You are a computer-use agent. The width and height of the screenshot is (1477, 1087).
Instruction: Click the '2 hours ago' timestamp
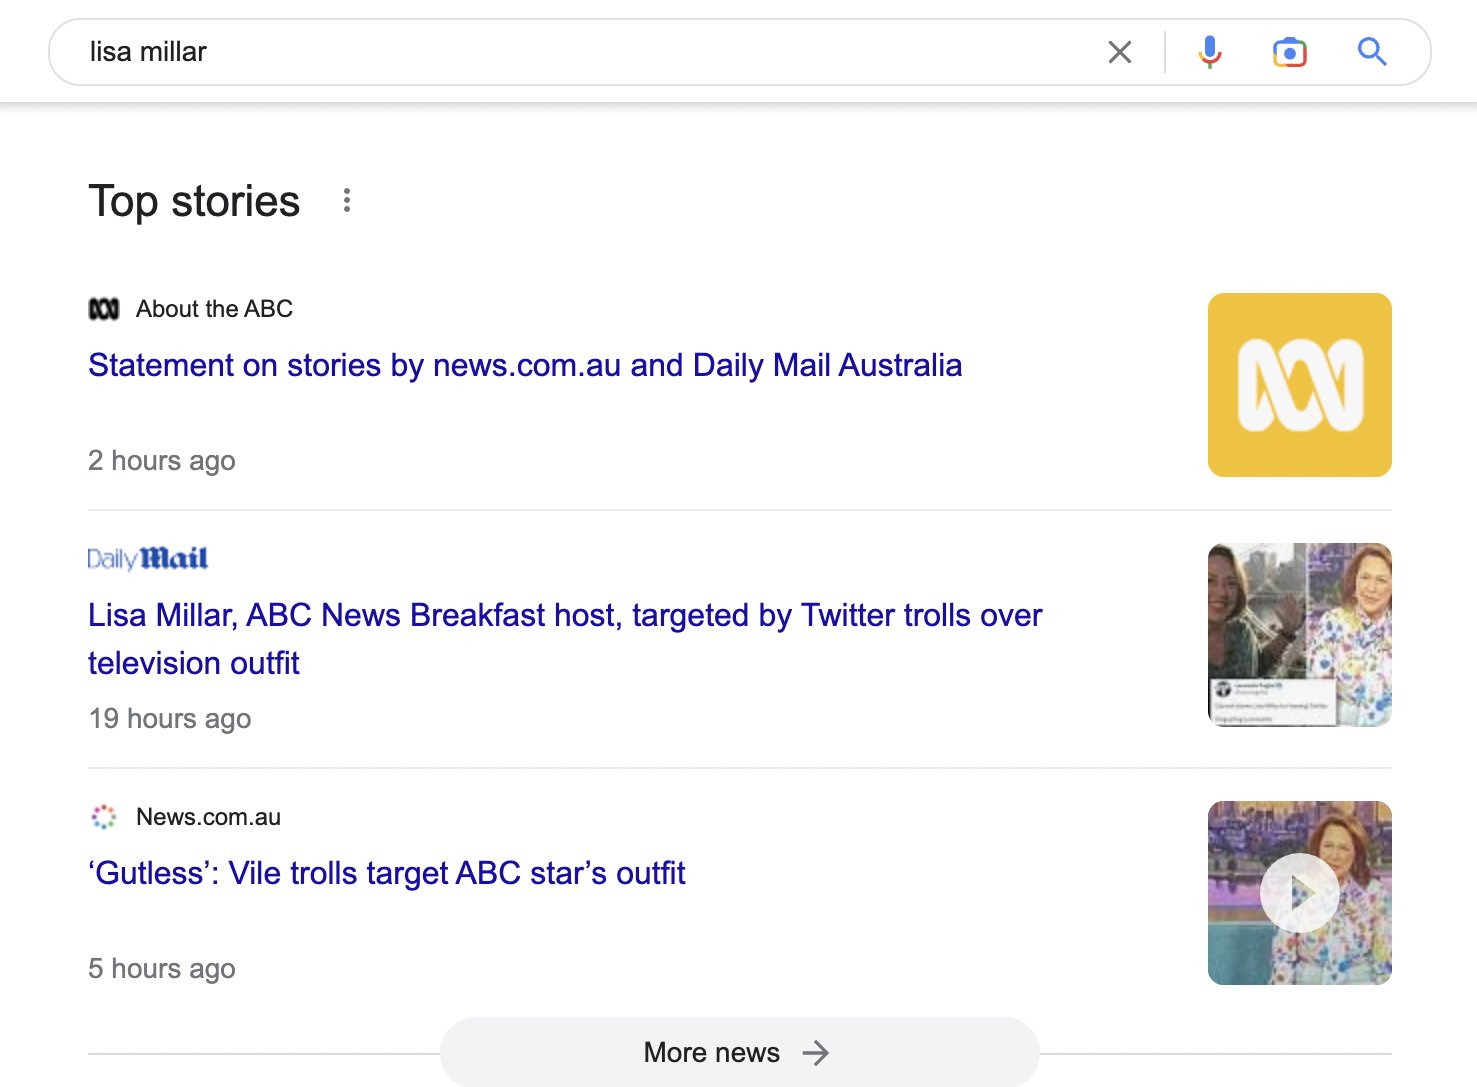(x=162, y=461)
